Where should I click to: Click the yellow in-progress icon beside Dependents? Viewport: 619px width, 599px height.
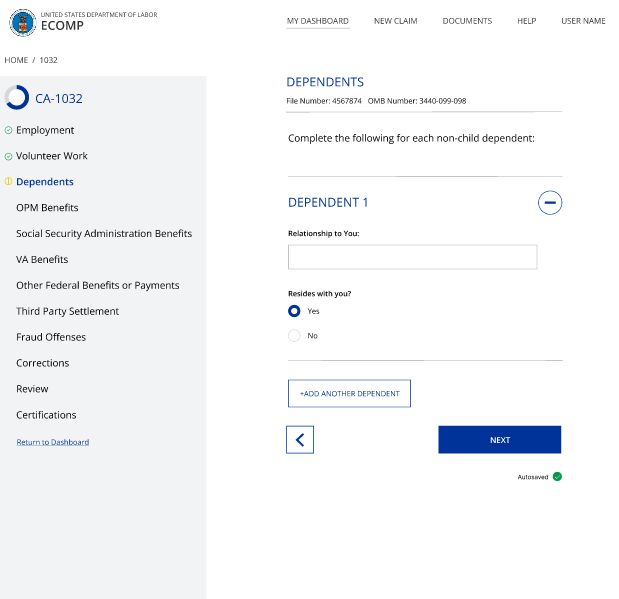coord(8,181)
